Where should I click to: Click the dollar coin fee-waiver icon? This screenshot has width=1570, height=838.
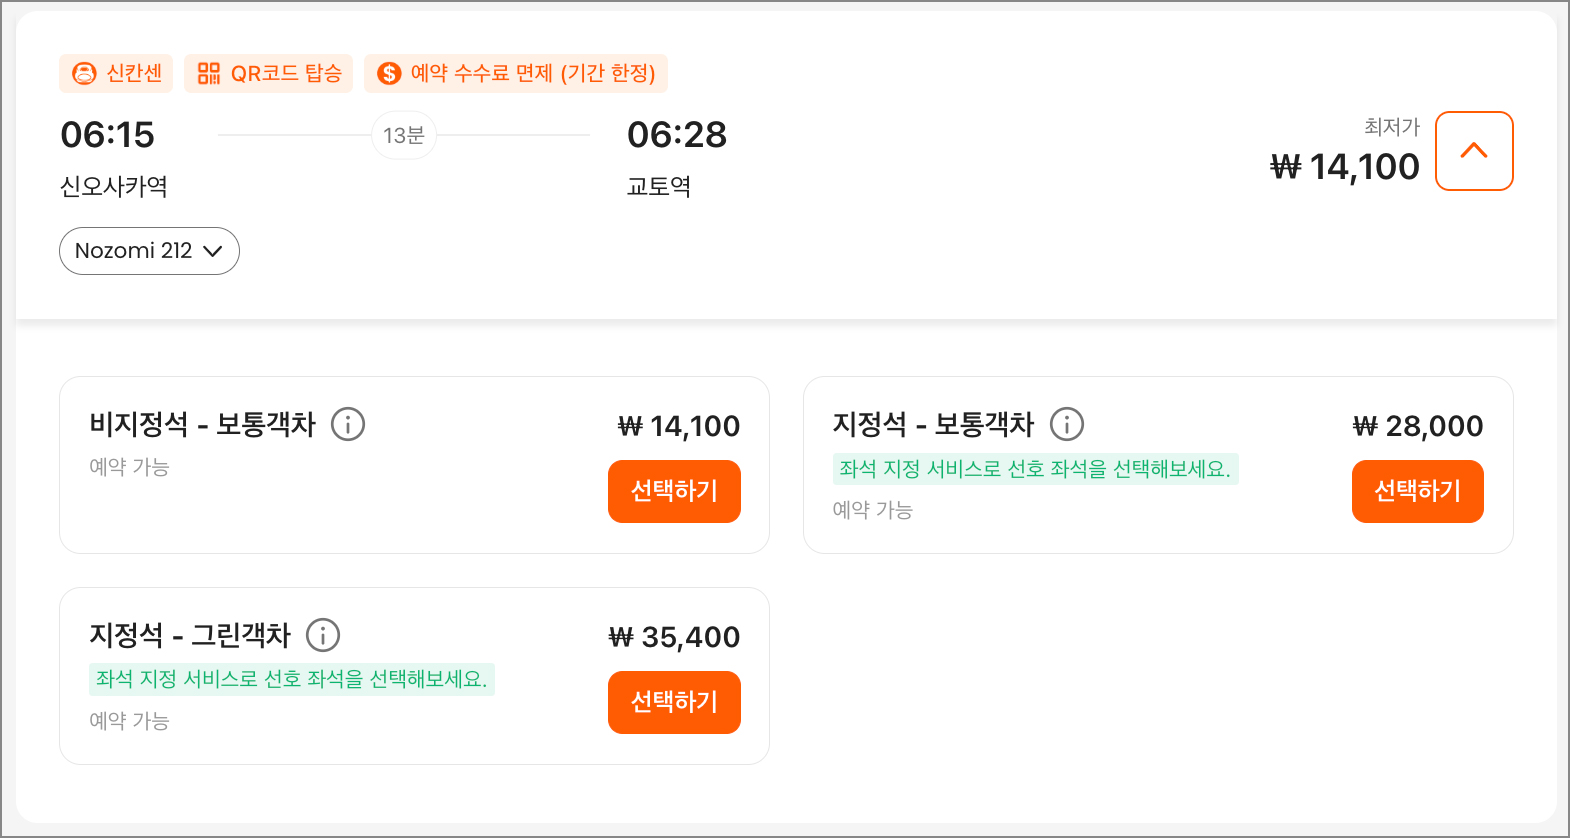pyautogui.click(x=389, y=73)
